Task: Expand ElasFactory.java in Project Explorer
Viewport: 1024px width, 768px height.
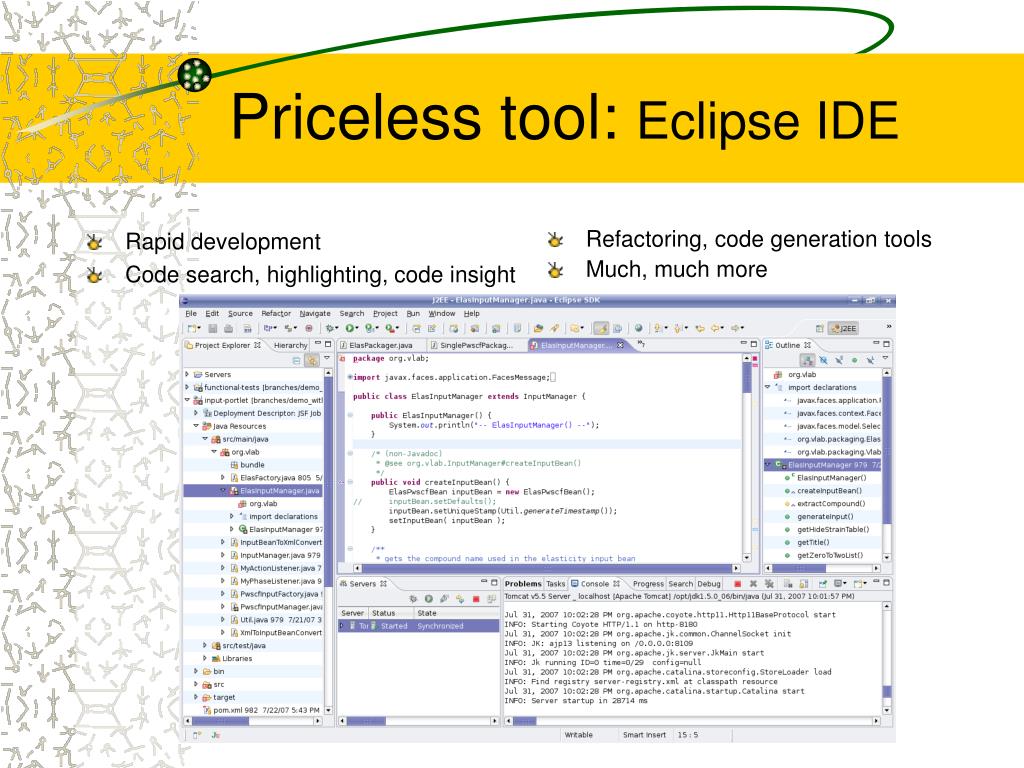Action: 223,477
